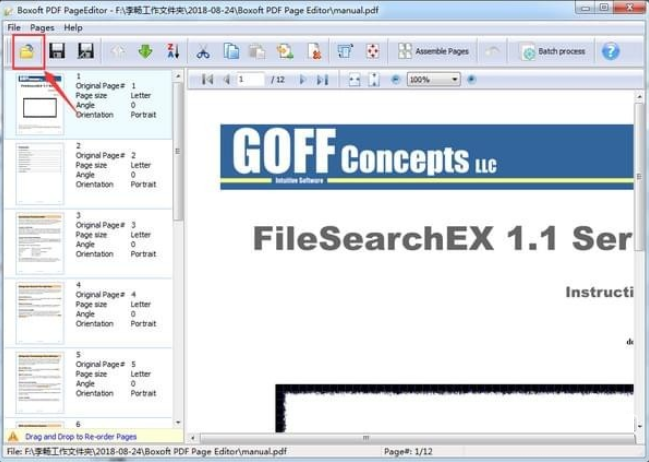Move page up with the grayed up arrow

[x=118, y=51]
